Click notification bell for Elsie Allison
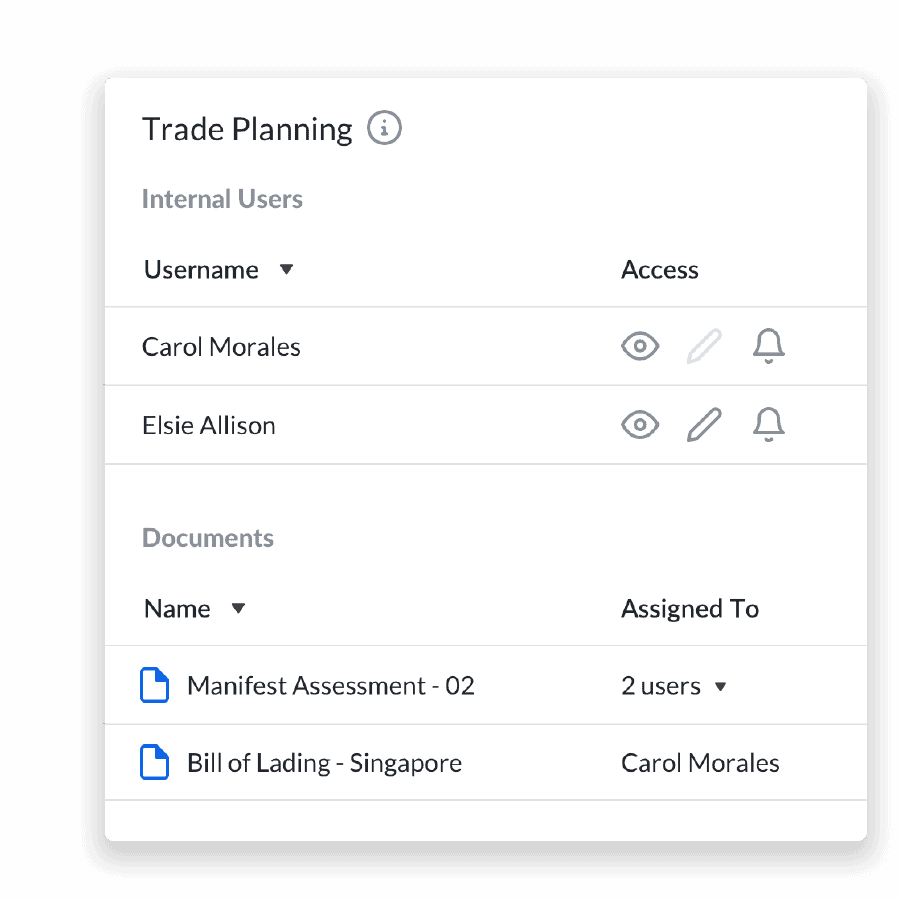 coord(768,425)
